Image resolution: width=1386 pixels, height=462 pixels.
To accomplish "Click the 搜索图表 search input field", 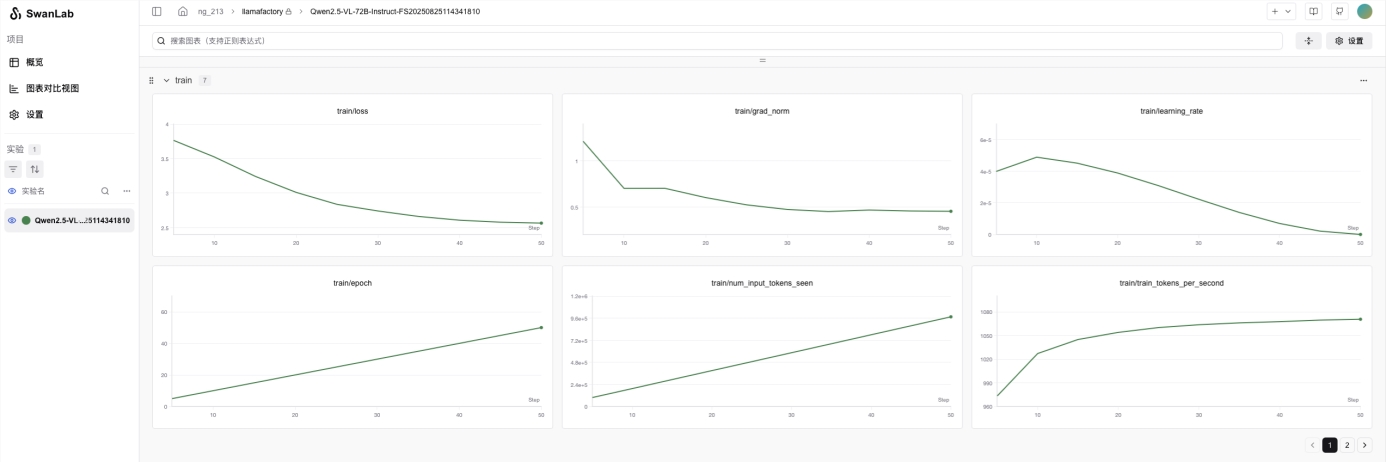I will tap(716, 41).
